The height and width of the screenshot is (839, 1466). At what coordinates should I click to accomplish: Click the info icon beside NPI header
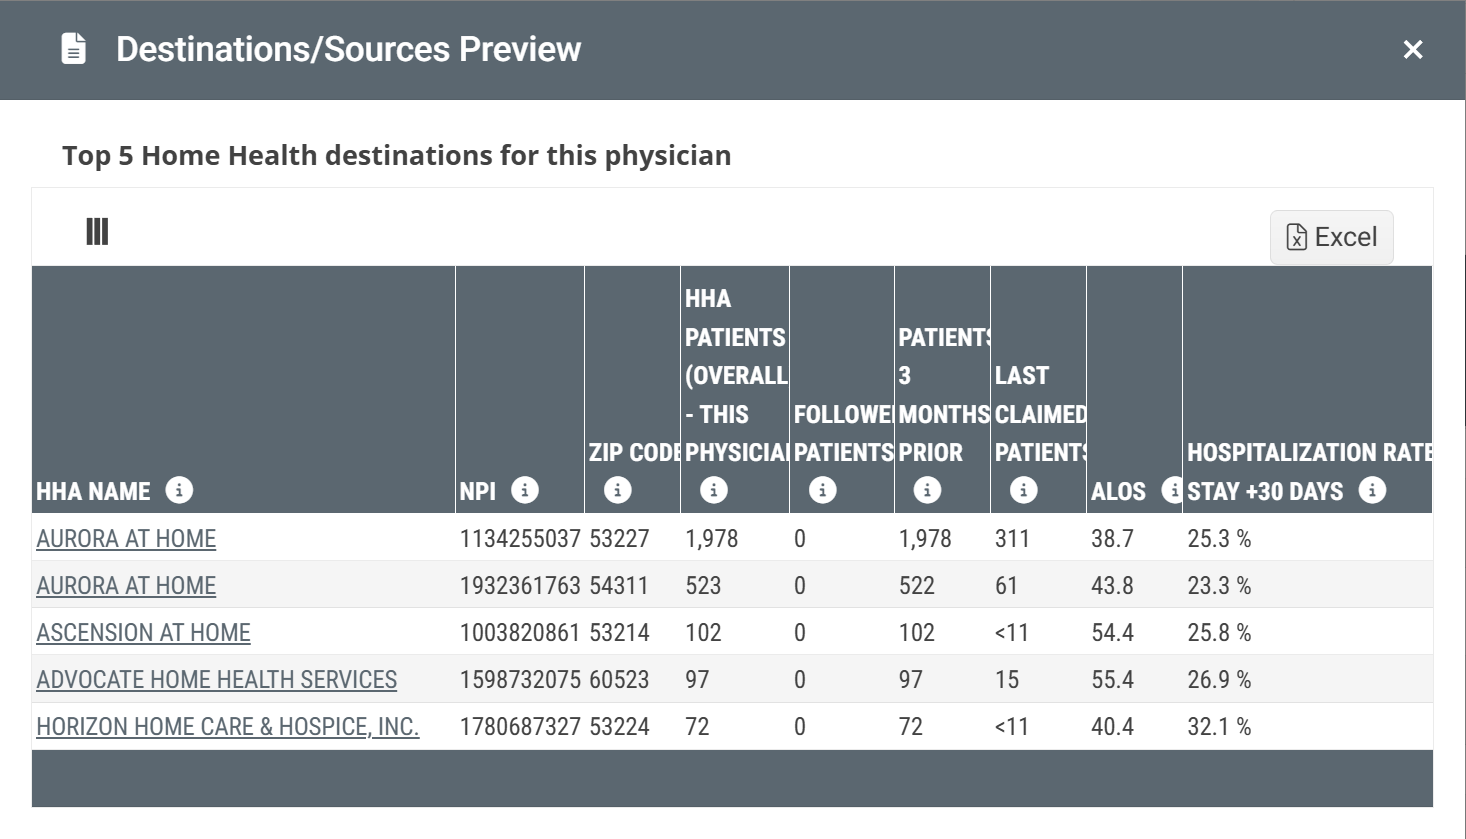click(x=524, y=490)
